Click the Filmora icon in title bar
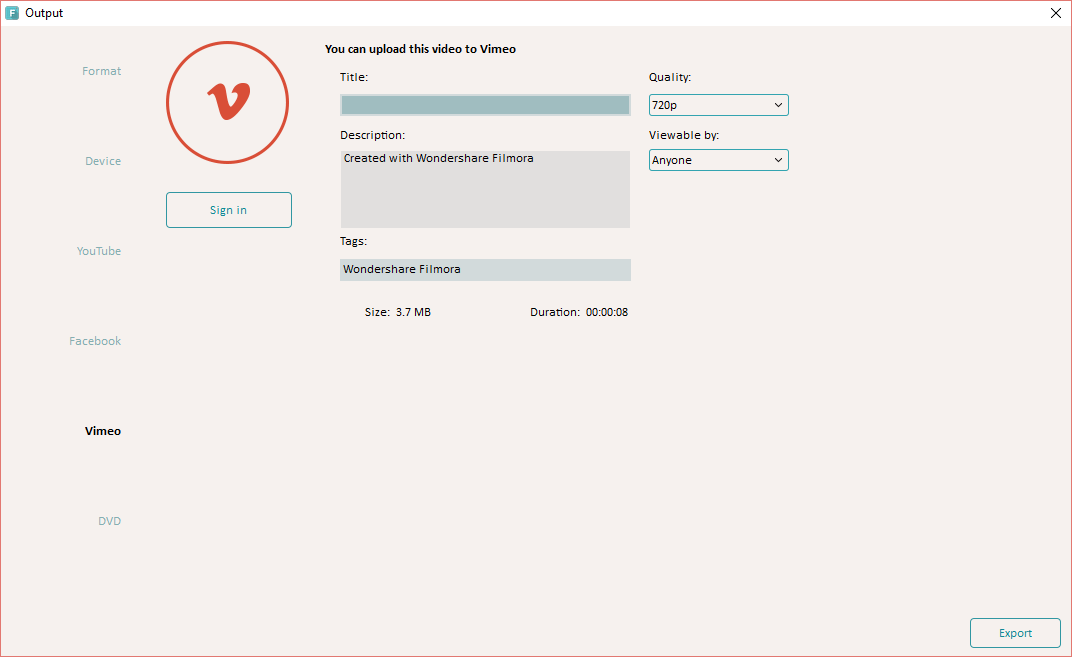This screenshot has width=1072, height=657. pos(12,13)
